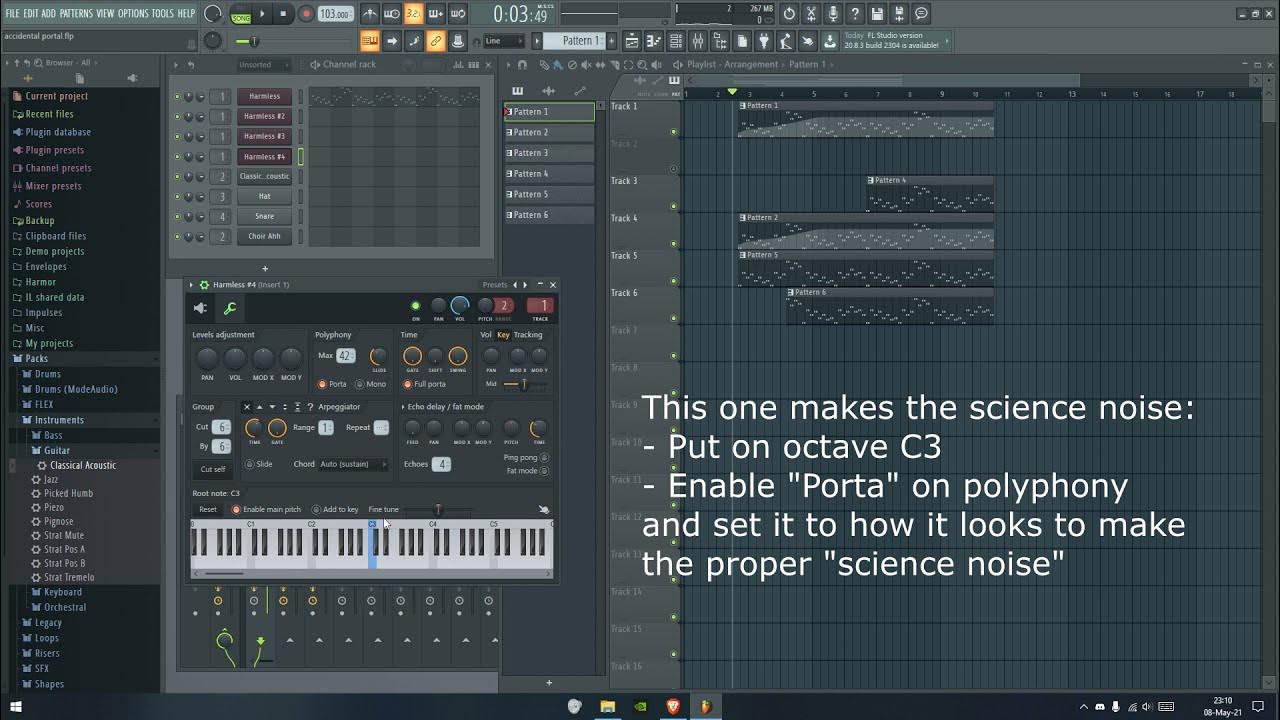Image resolution: width=1280 pixels, height=720 pixels.
Task: Click the 103.000 tempo field
Action: (x=335, y=14)
